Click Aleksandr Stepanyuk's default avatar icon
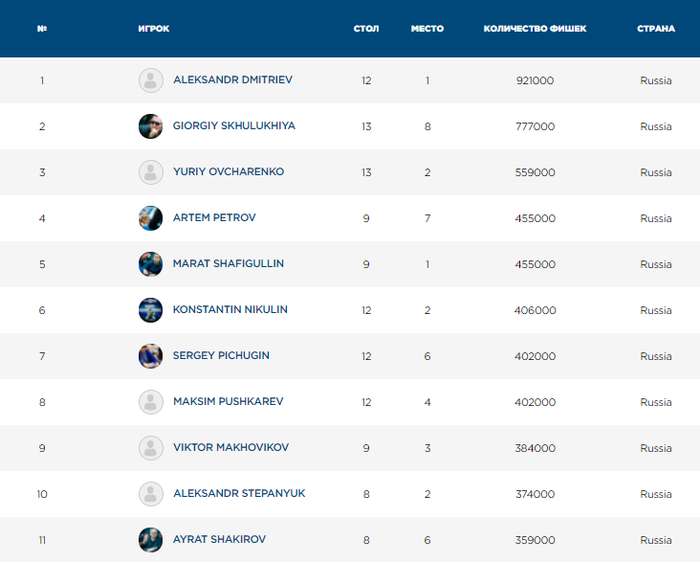The width and height of the screenshot is (700, 562). click(x=150, y=494)
